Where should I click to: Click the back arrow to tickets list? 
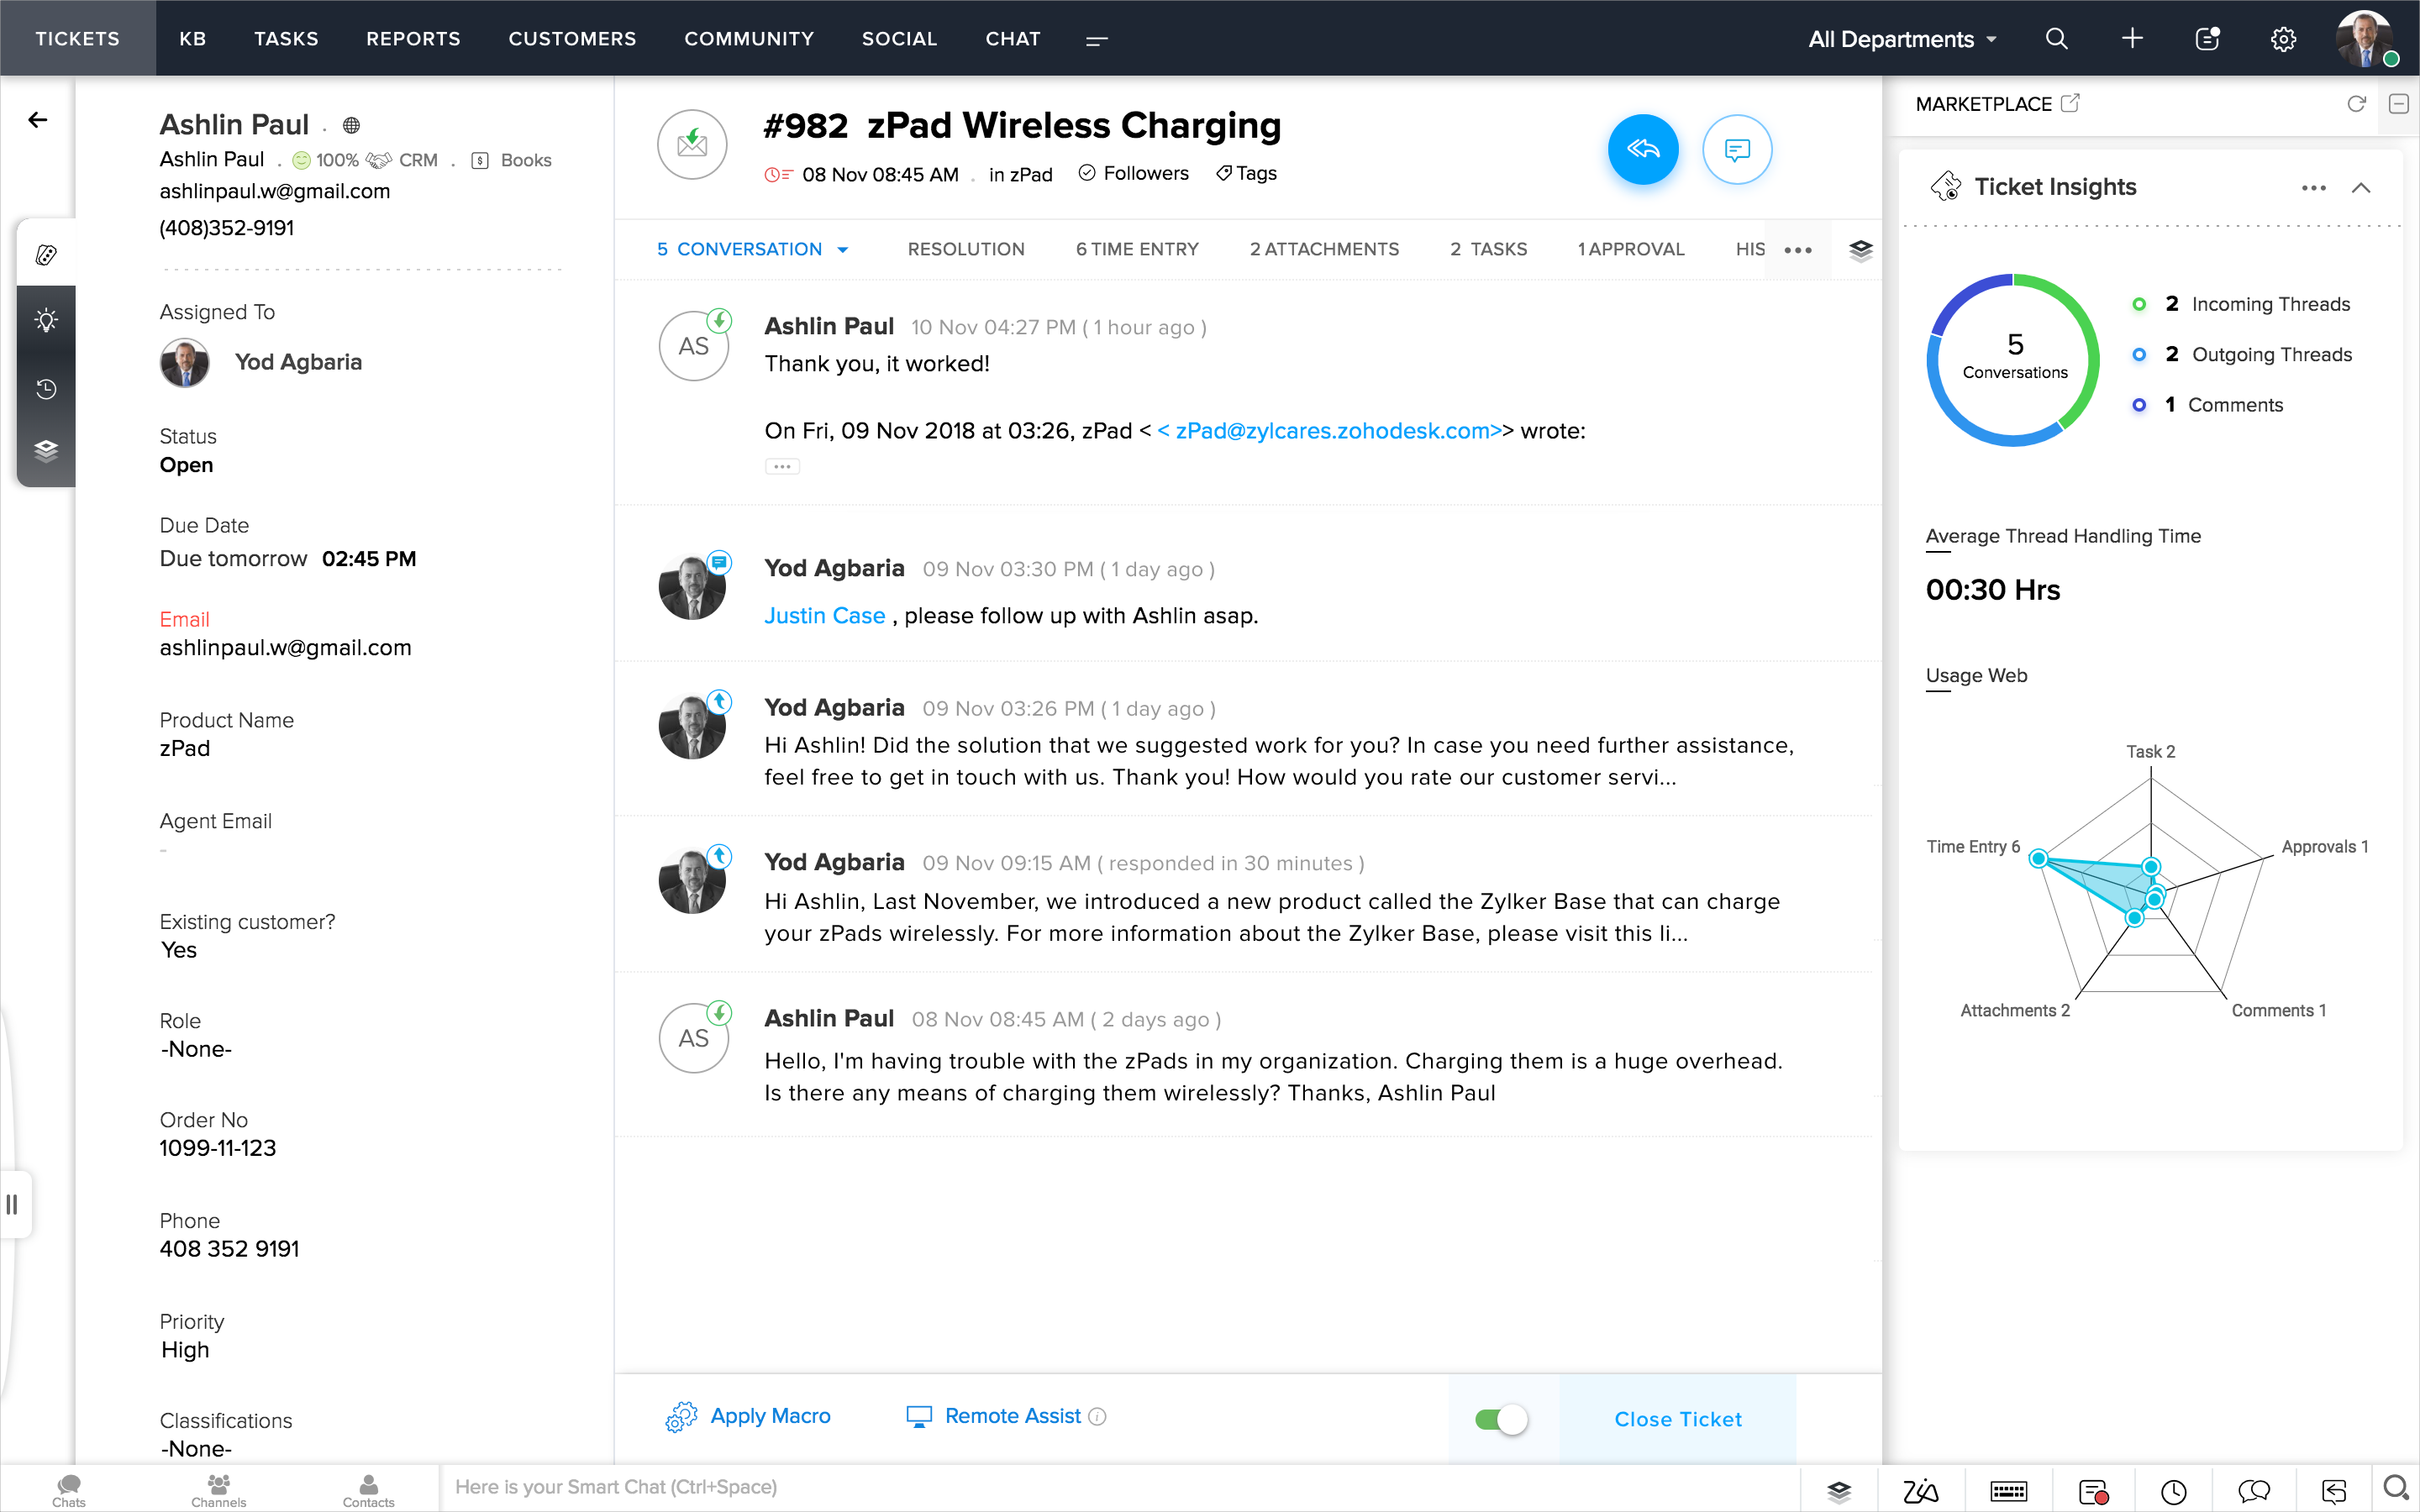pos(38,120)
